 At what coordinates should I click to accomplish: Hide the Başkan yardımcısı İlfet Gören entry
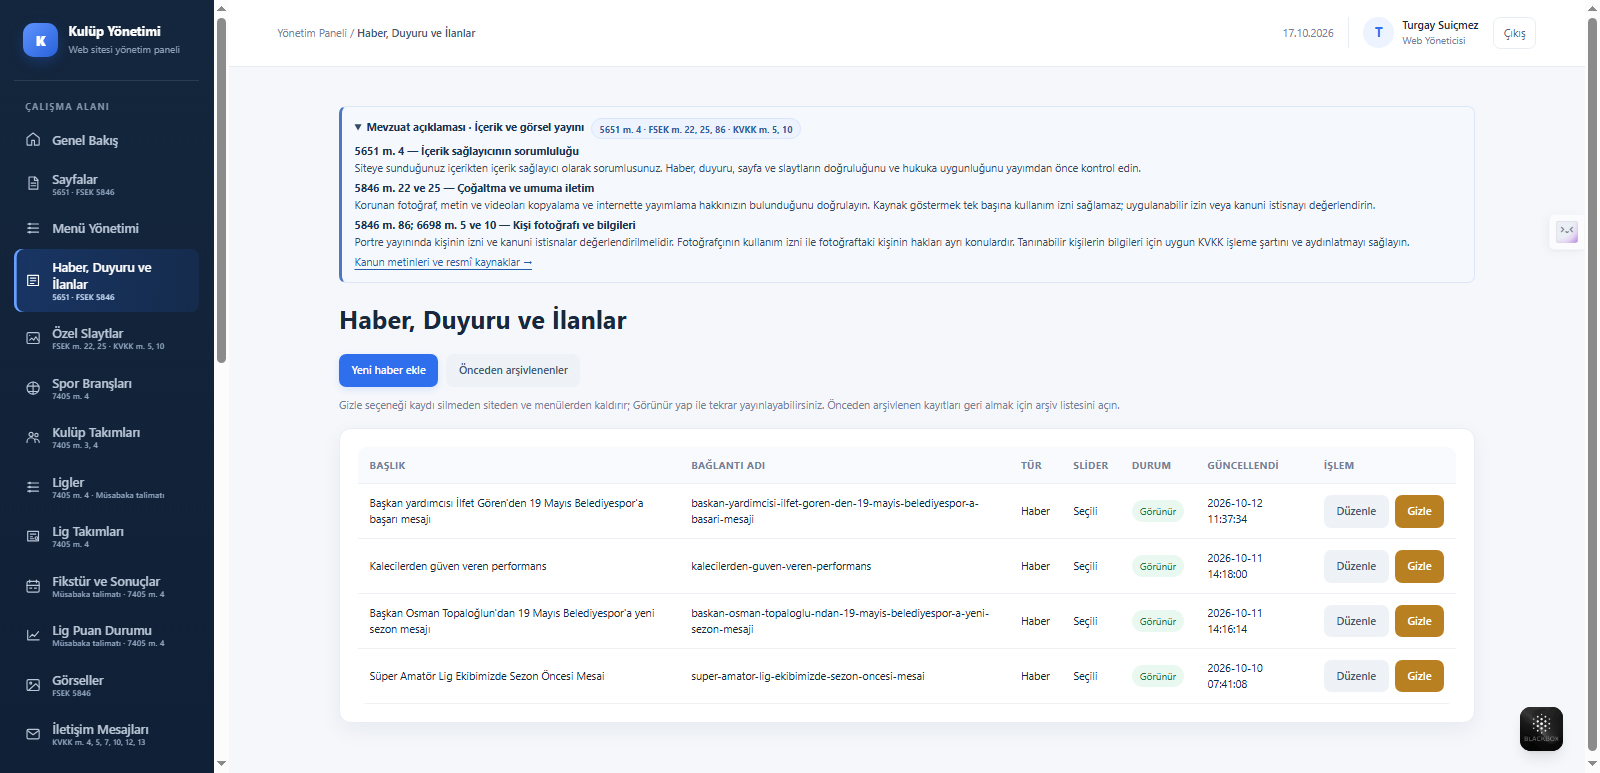click(1419, 511)
